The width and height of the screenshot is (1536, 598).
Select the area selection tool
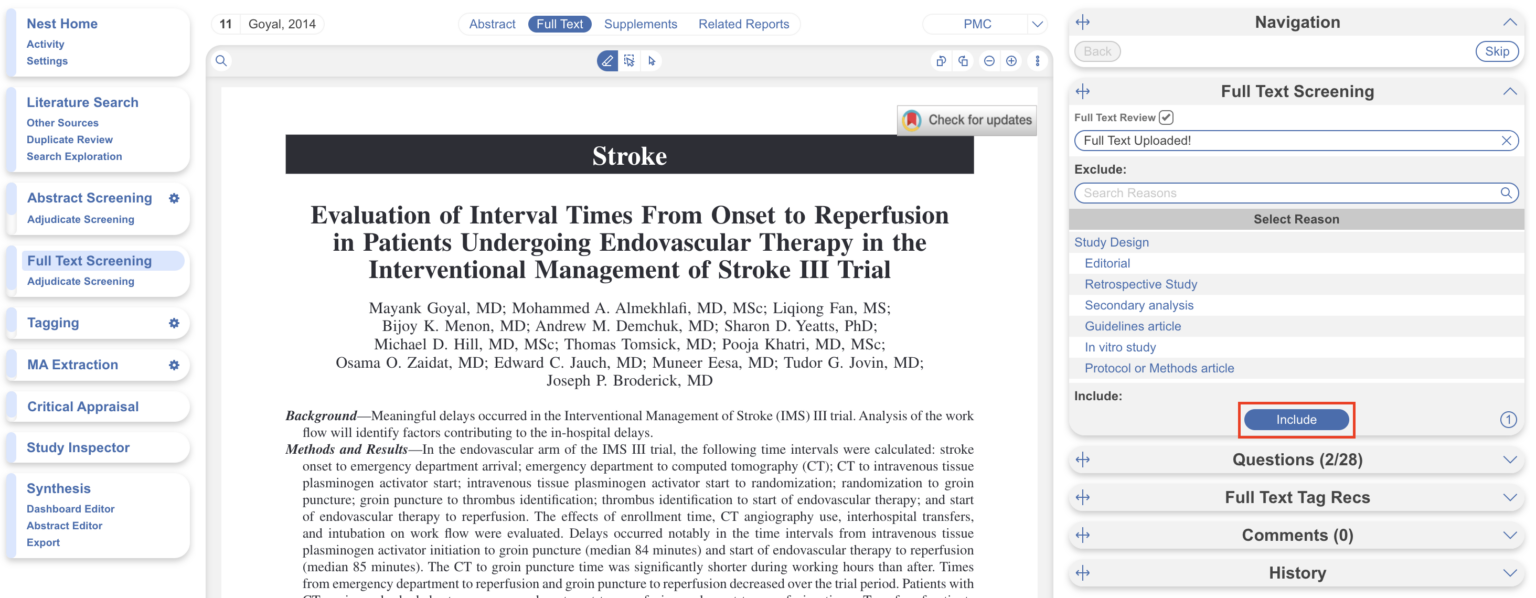(629, 61)
